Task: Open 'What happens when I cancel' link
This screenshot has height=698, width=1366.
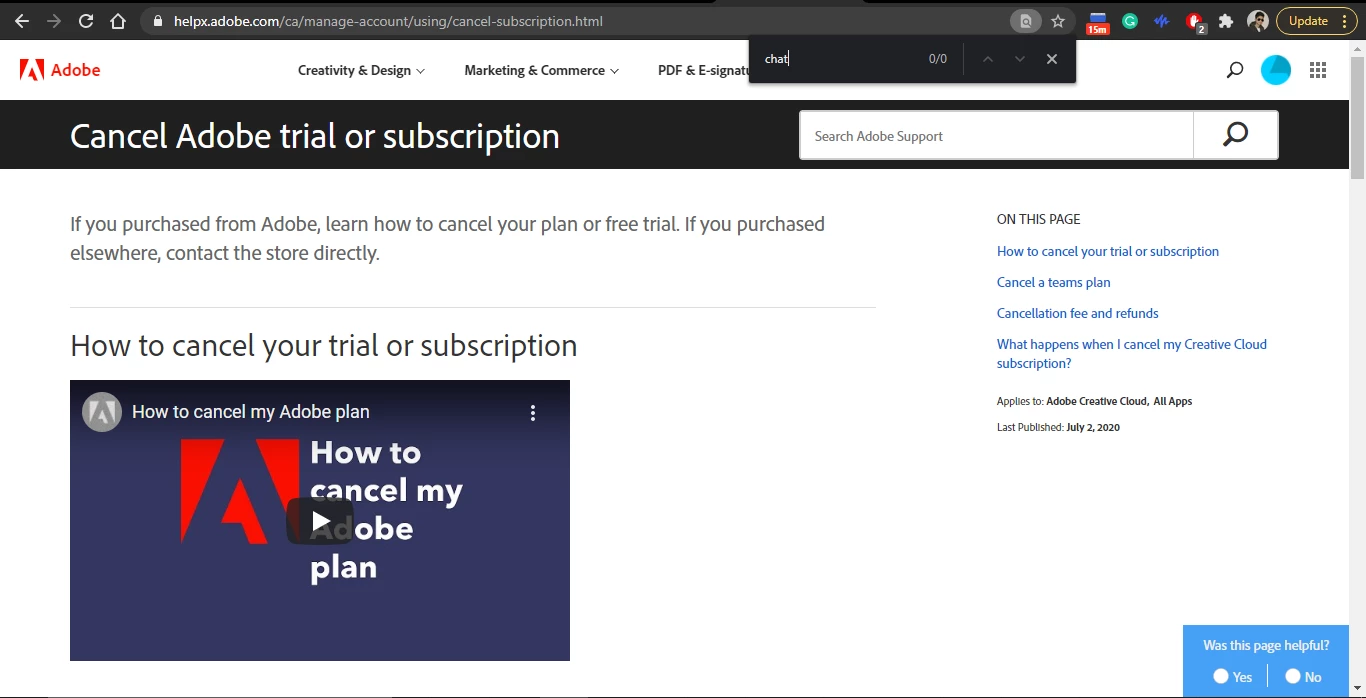Action: point(1132,353)
